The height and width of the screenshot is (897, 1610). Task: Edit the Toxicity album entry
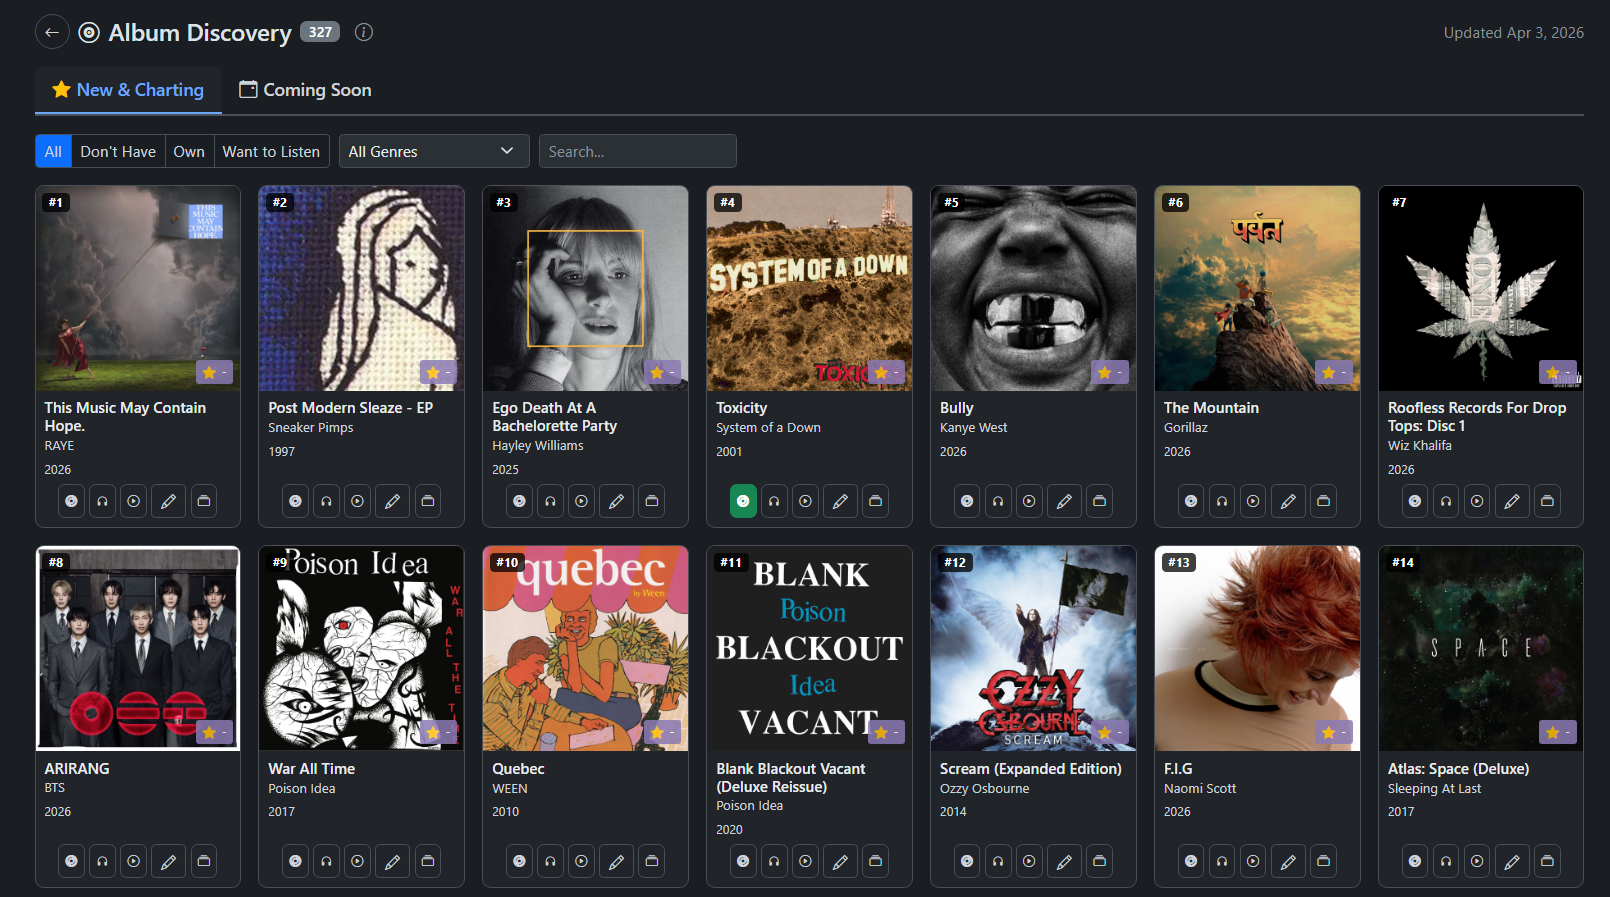[x=841, y=501]
